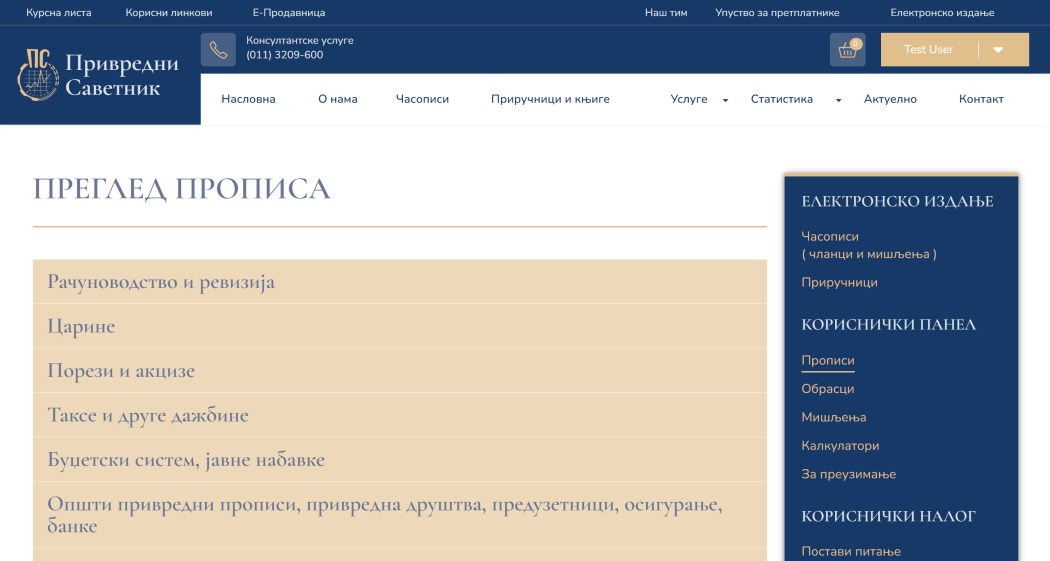Expand the Рачуноводство и ревизија section
The height and width of the screenshot is (561, 1050).
click(161, 282)
